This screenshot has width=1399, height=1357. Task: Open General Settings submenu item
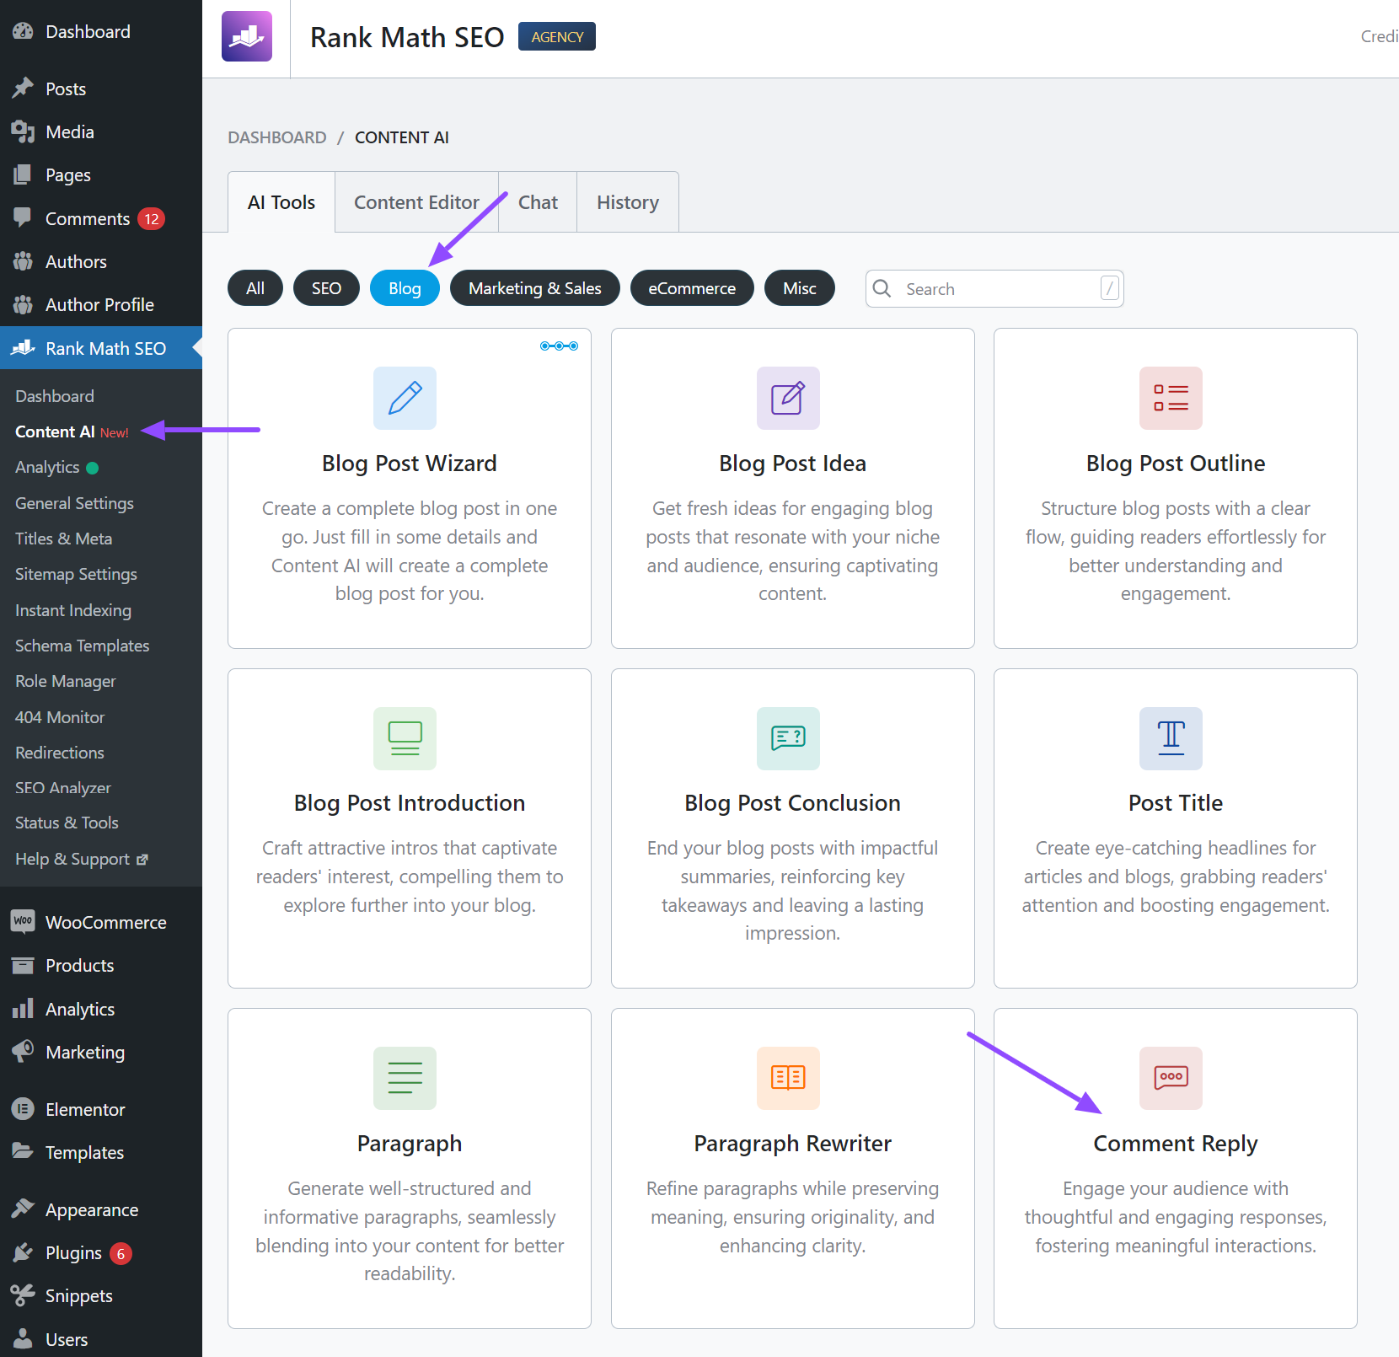pyautogui.click(x=74, y=503)
